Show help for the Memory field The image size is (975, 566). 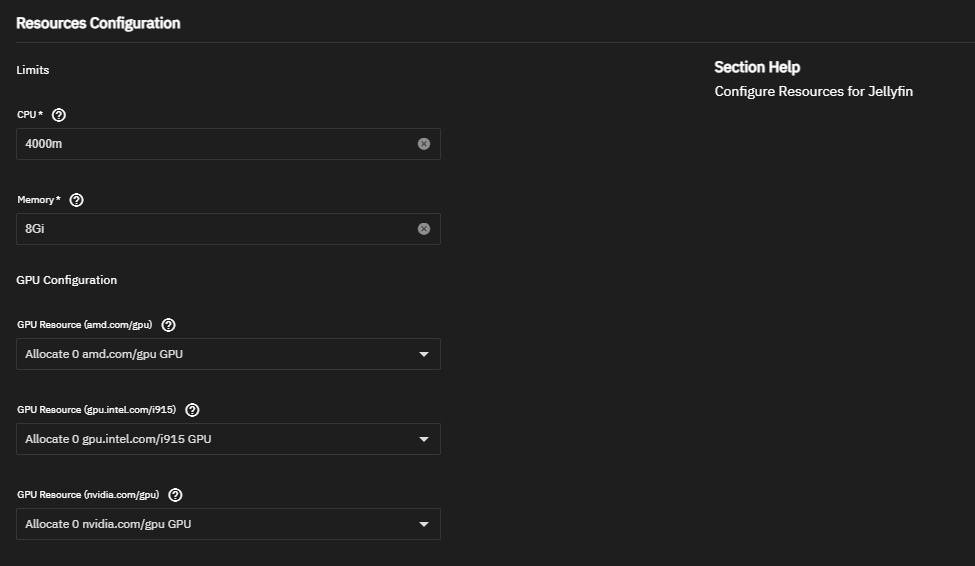77,200
